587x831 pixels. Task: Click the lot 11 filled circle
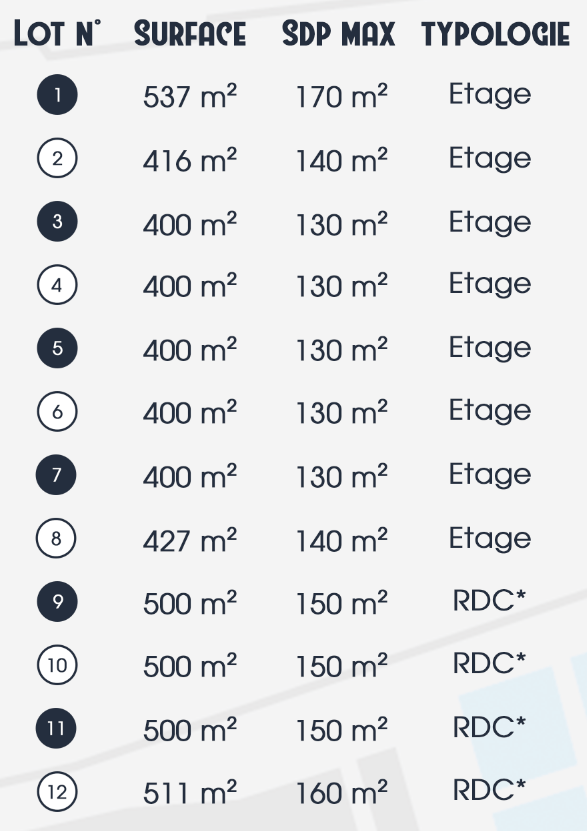[56, 728]
